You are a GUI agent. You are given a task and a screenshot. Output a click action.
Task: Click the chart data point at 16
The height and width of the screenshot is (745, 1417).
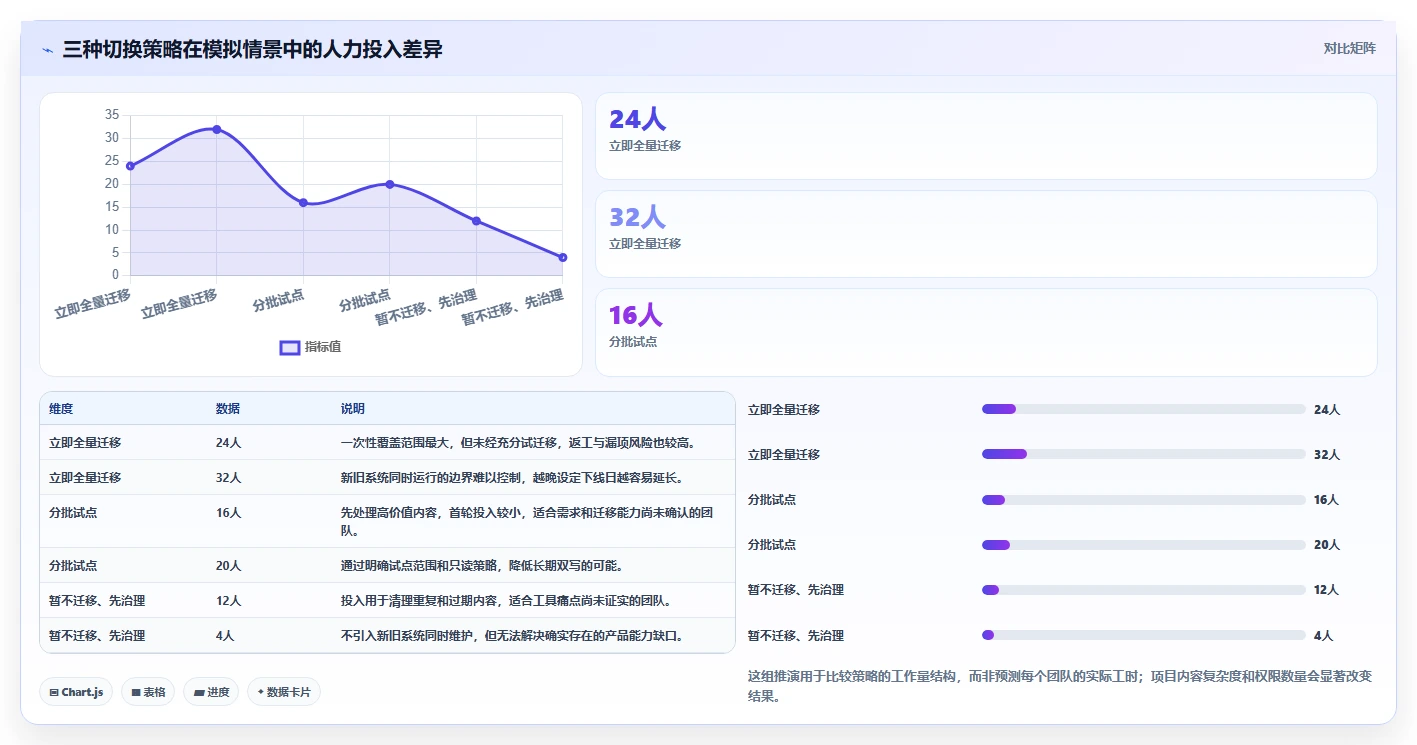[x=303, y=202]
